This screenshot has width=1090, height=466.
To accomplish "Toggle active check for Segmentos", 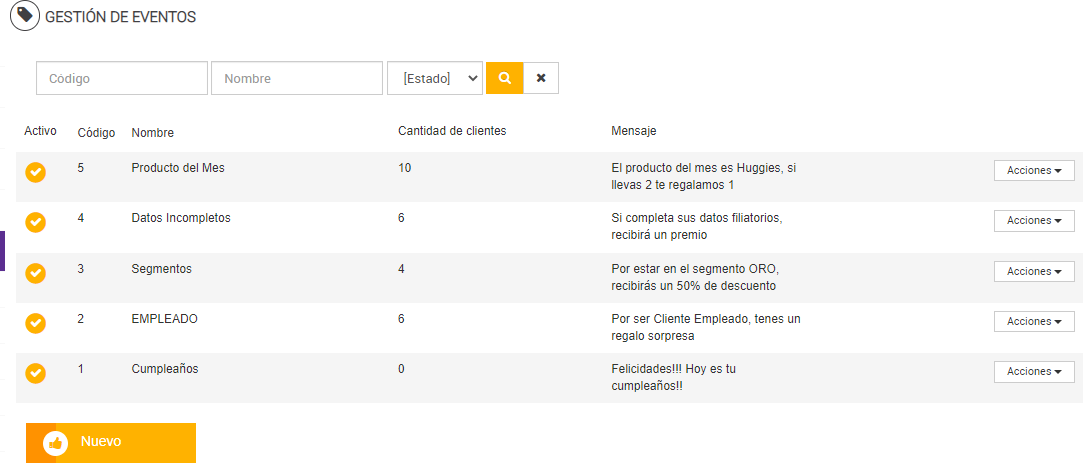I will click(x=36, y=272).
